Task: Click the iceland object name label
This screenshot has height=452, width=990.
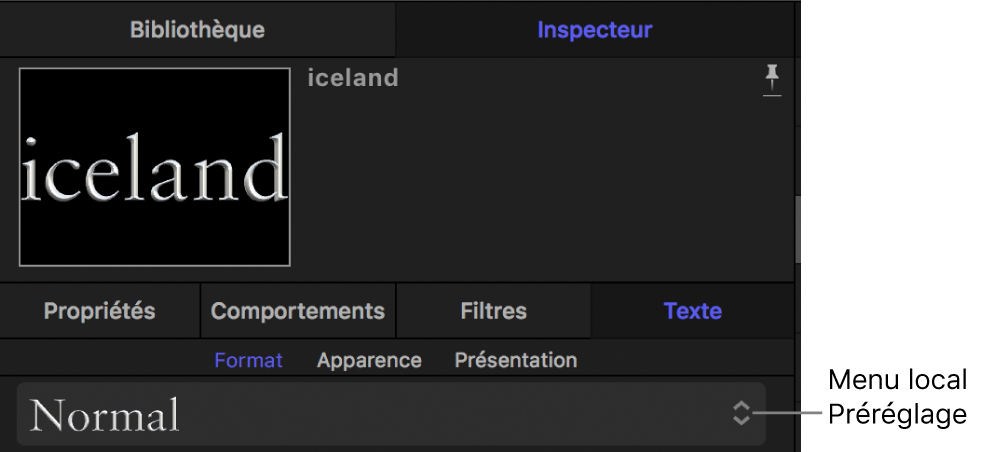Action: 353,78
